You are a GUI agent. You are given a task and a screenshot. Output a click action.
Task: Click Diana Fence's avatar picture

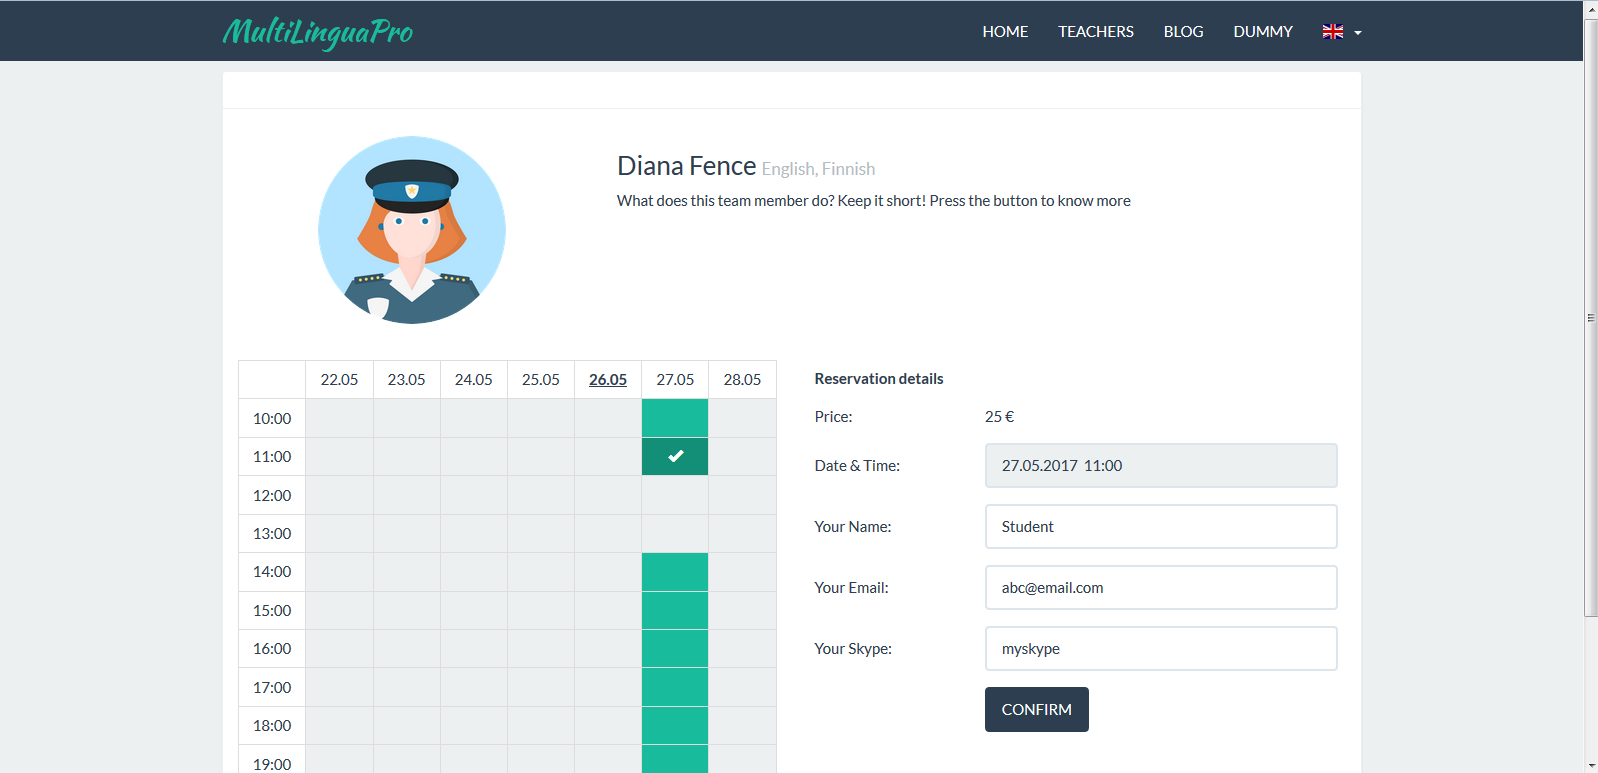412,230
